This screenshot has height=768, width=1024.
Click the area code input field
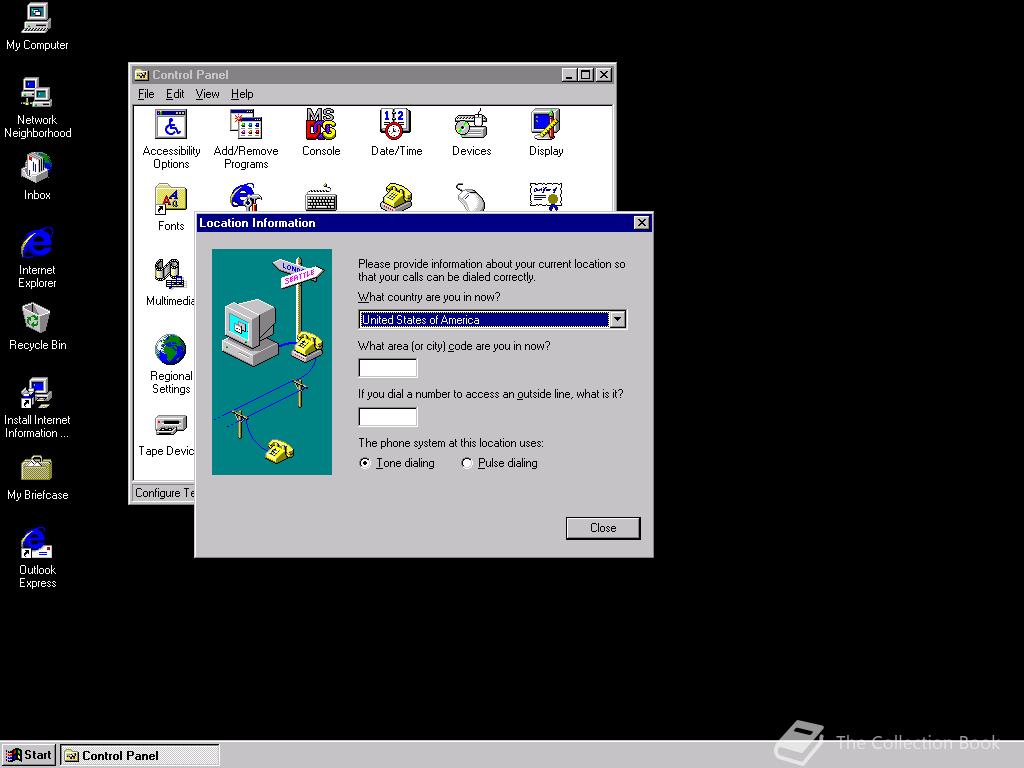coord(387,367)
